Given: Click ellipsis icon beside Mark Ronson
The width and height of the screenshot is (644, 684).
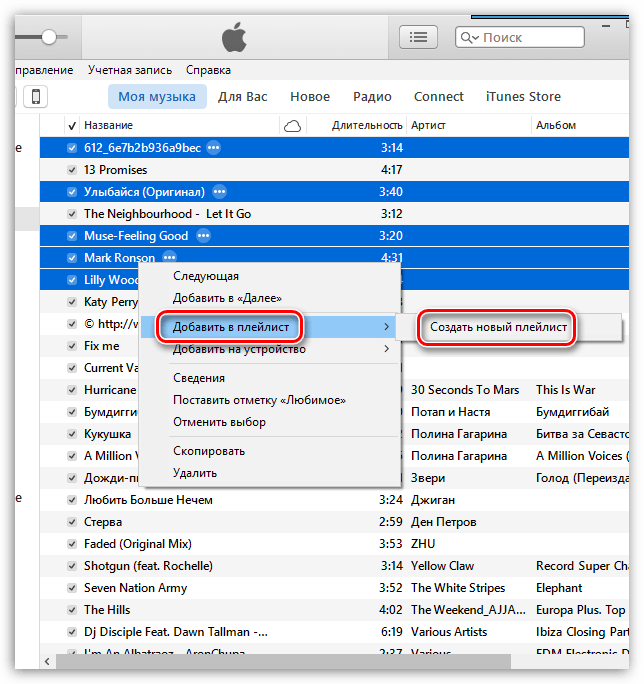Looking at the screenshot, I should point(170,258).
